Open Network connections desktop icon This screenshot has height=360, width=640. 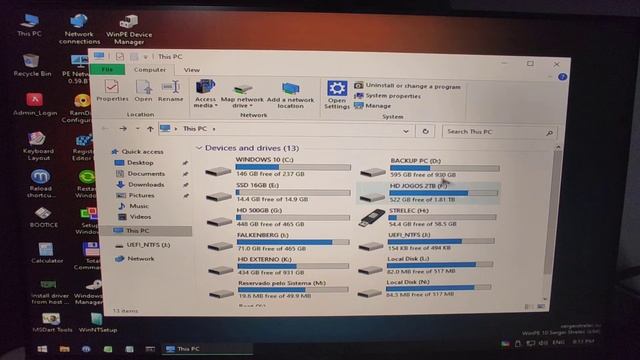[x=79, y=29]
